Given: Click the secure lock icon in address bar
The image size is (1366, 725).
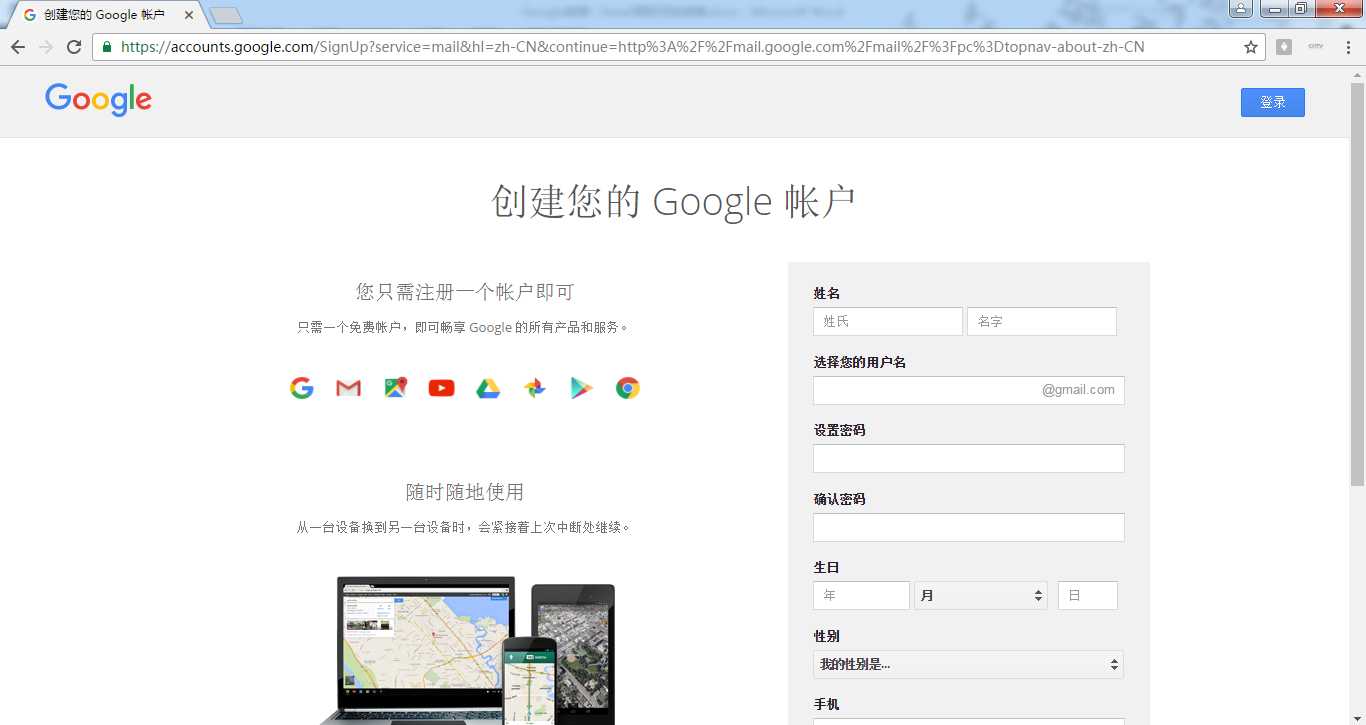Looking at the screenshot, I should (x=107, y=47).
